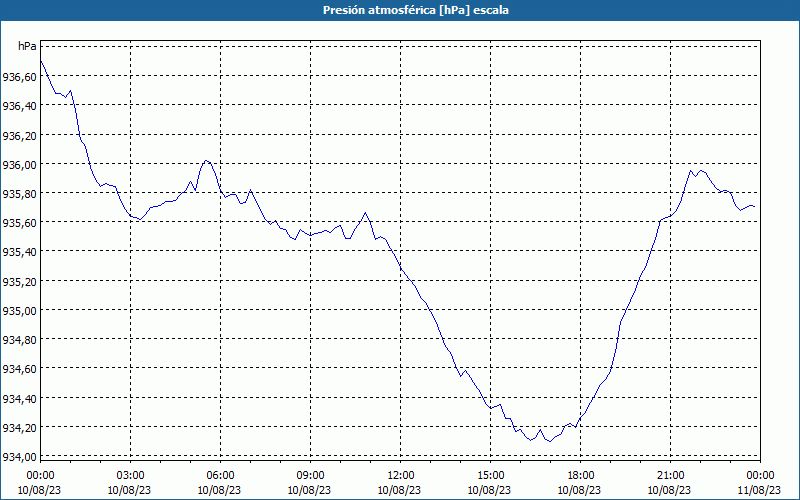Click the 936,20 pressure axis label

19,135
